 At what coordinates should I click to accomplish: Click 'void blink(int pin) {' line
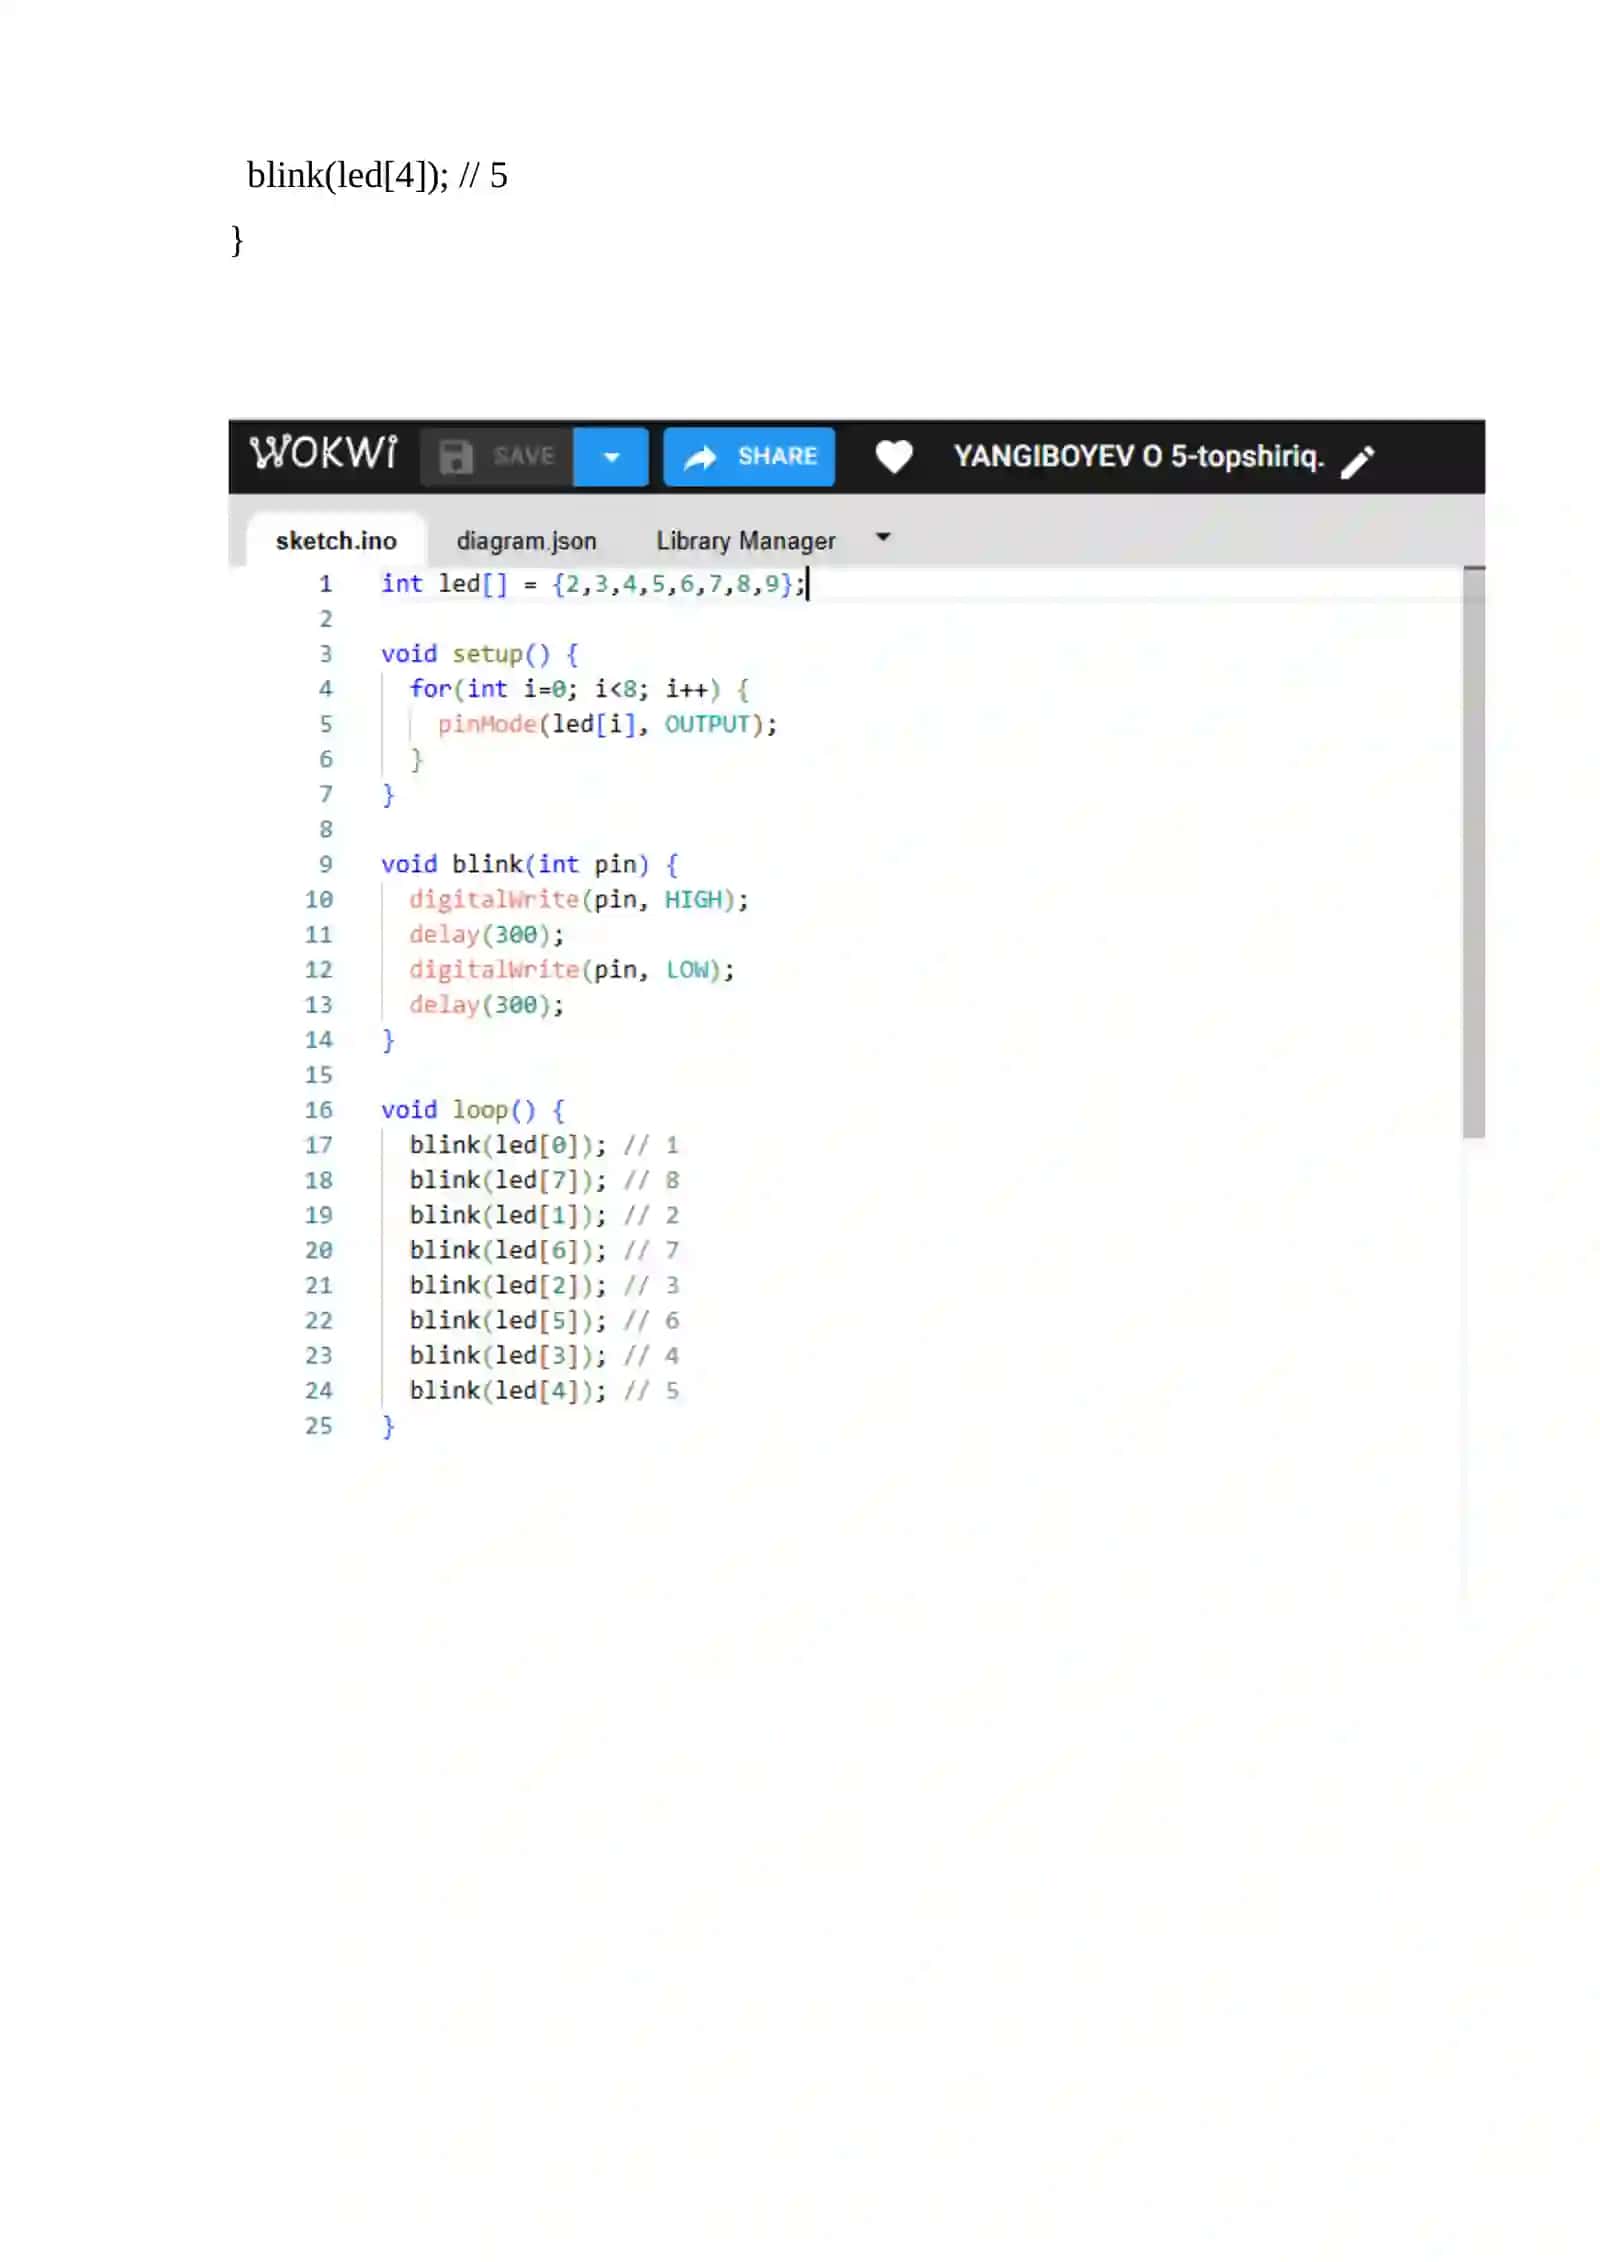[x=529, y=864]
